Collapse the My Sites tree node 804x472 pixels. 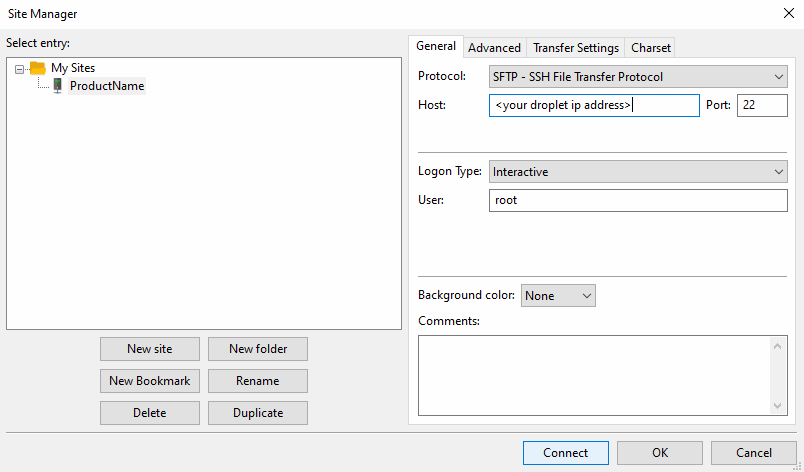tap(20, 69)
